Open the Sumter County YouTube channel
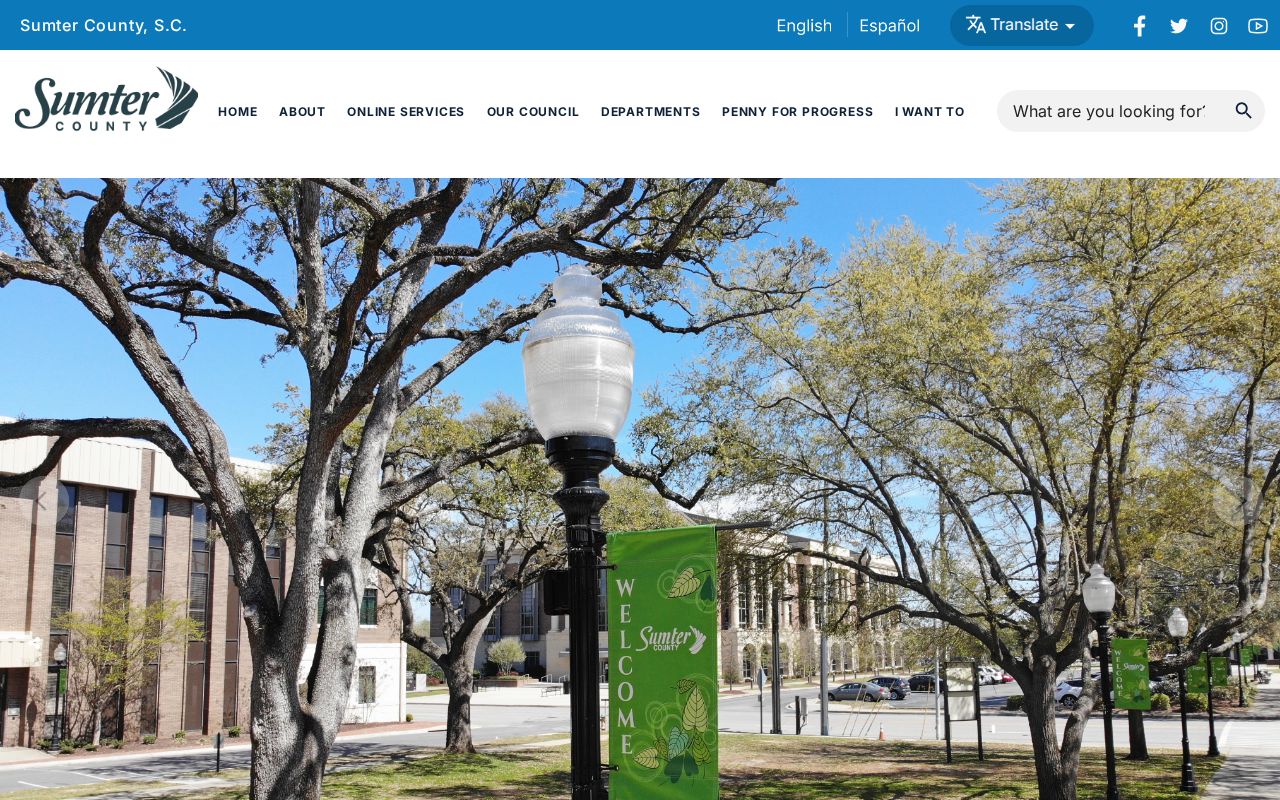1280x800 pixels. point(1258,26)
